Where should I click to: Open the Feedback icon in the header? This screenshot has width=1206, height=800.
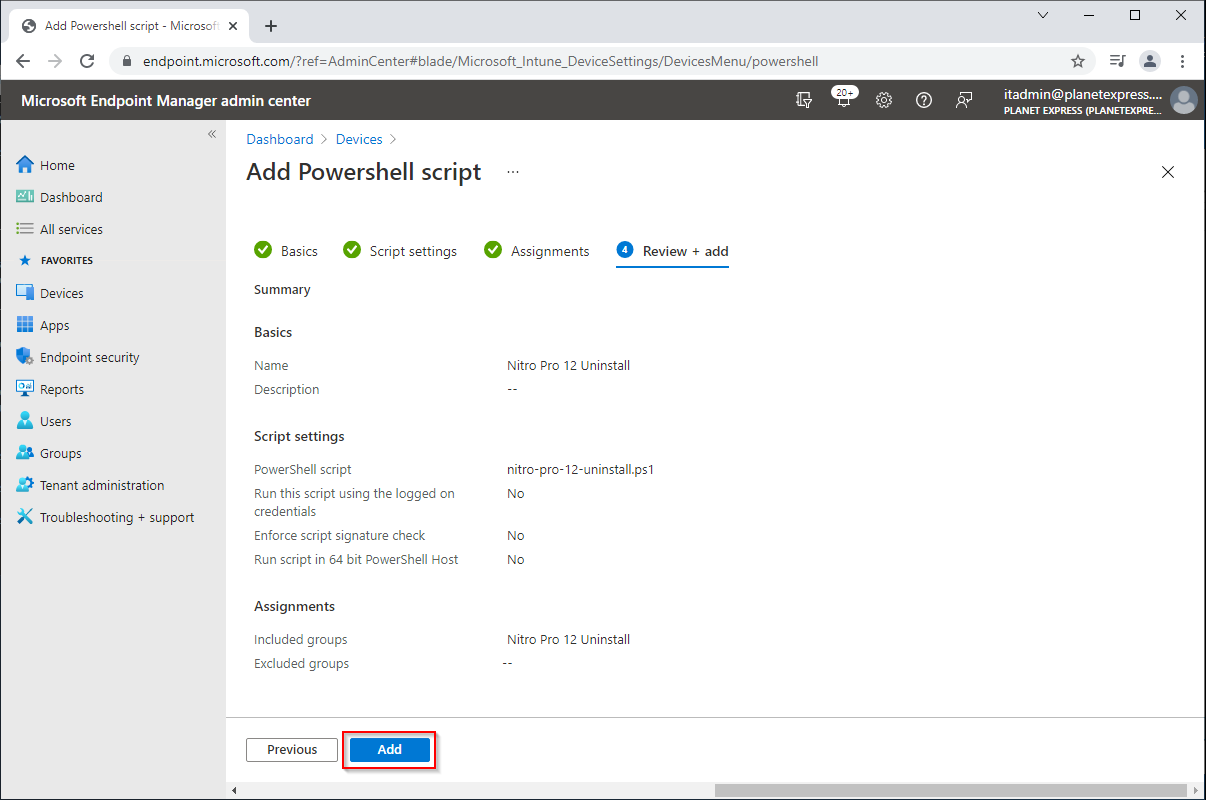[x=964, y=100]
